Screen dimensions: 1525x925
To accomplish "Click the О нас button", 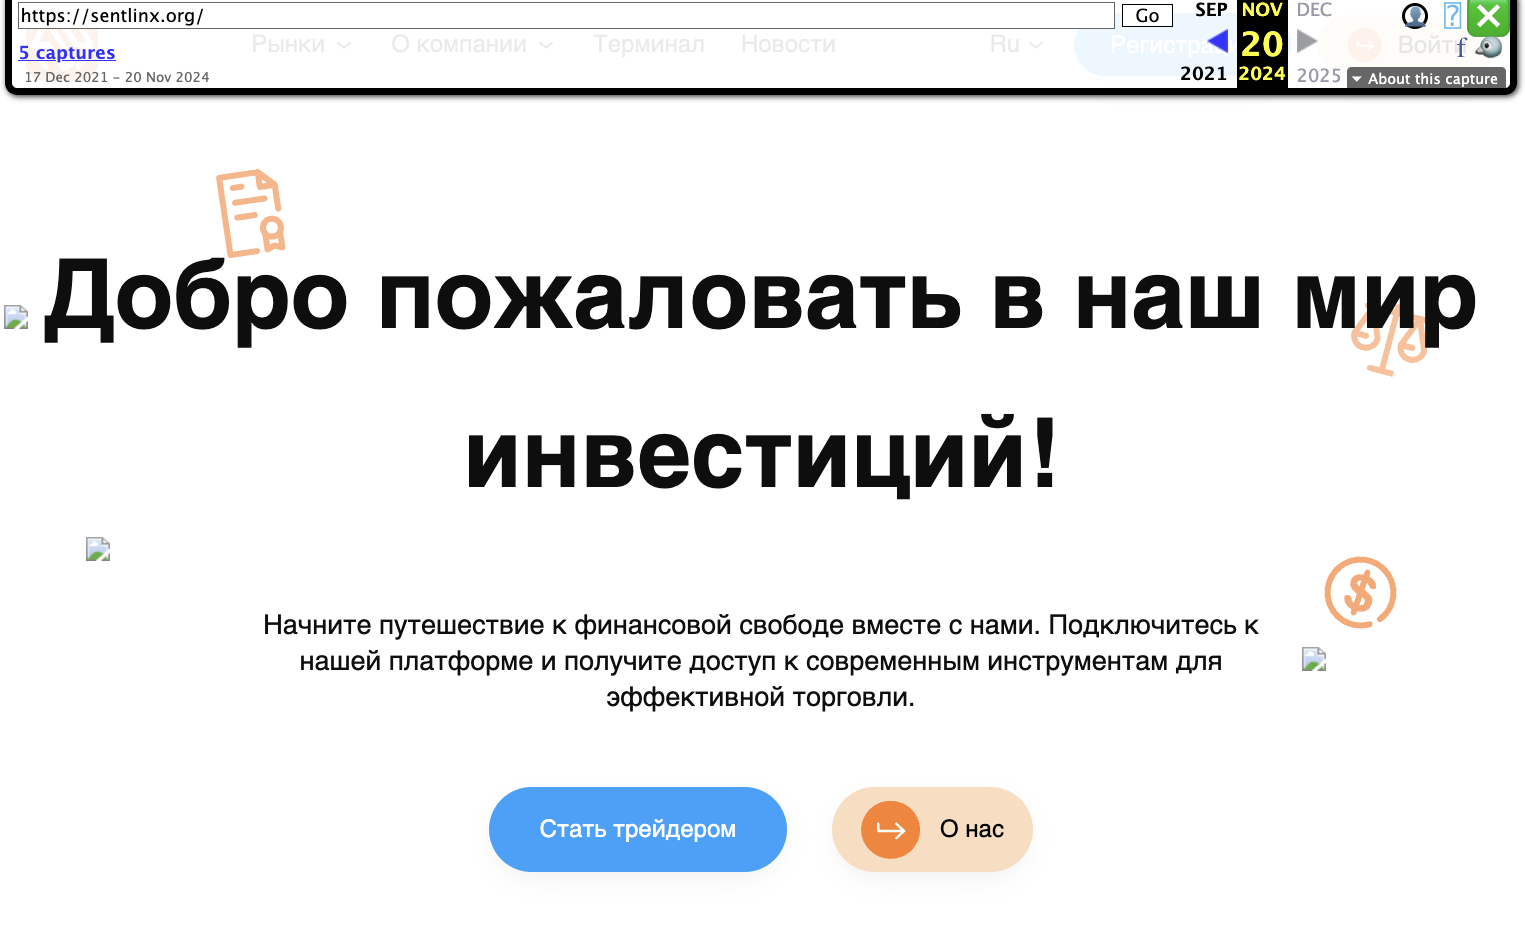I will [932, 829].
